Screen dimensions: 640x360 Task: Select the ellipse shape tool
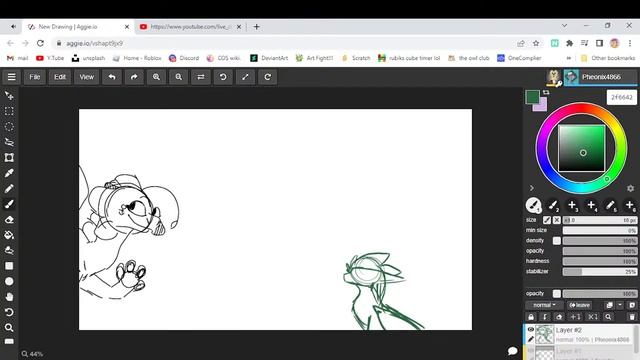[9, 281]
